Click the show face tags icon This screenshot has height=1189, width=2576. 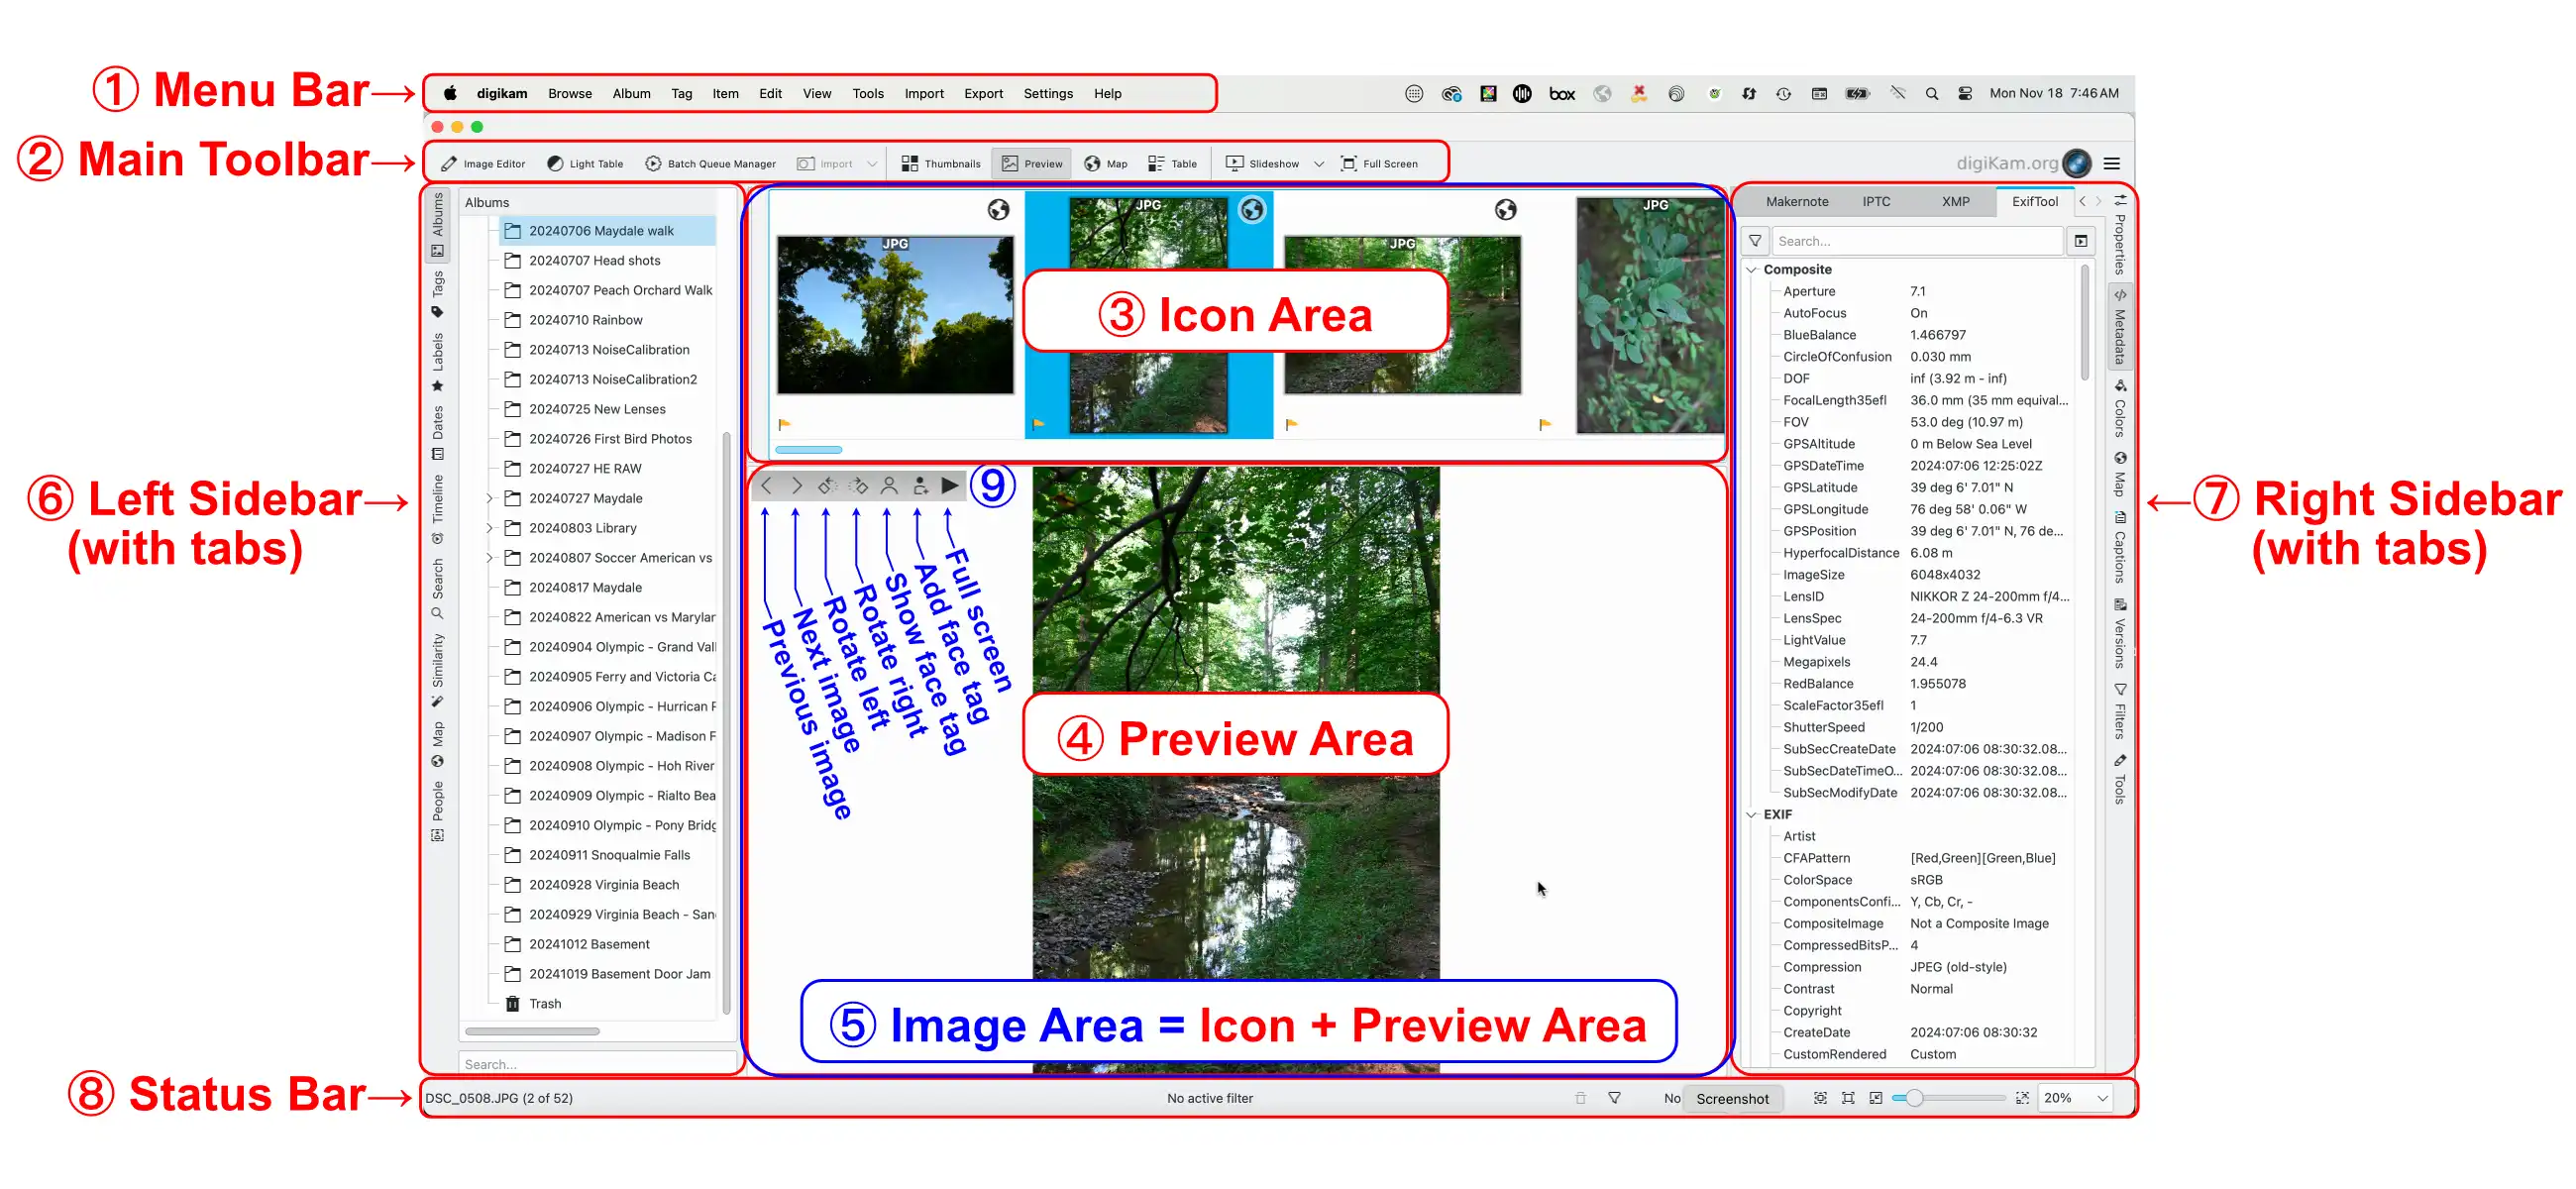tap(888, 486)
